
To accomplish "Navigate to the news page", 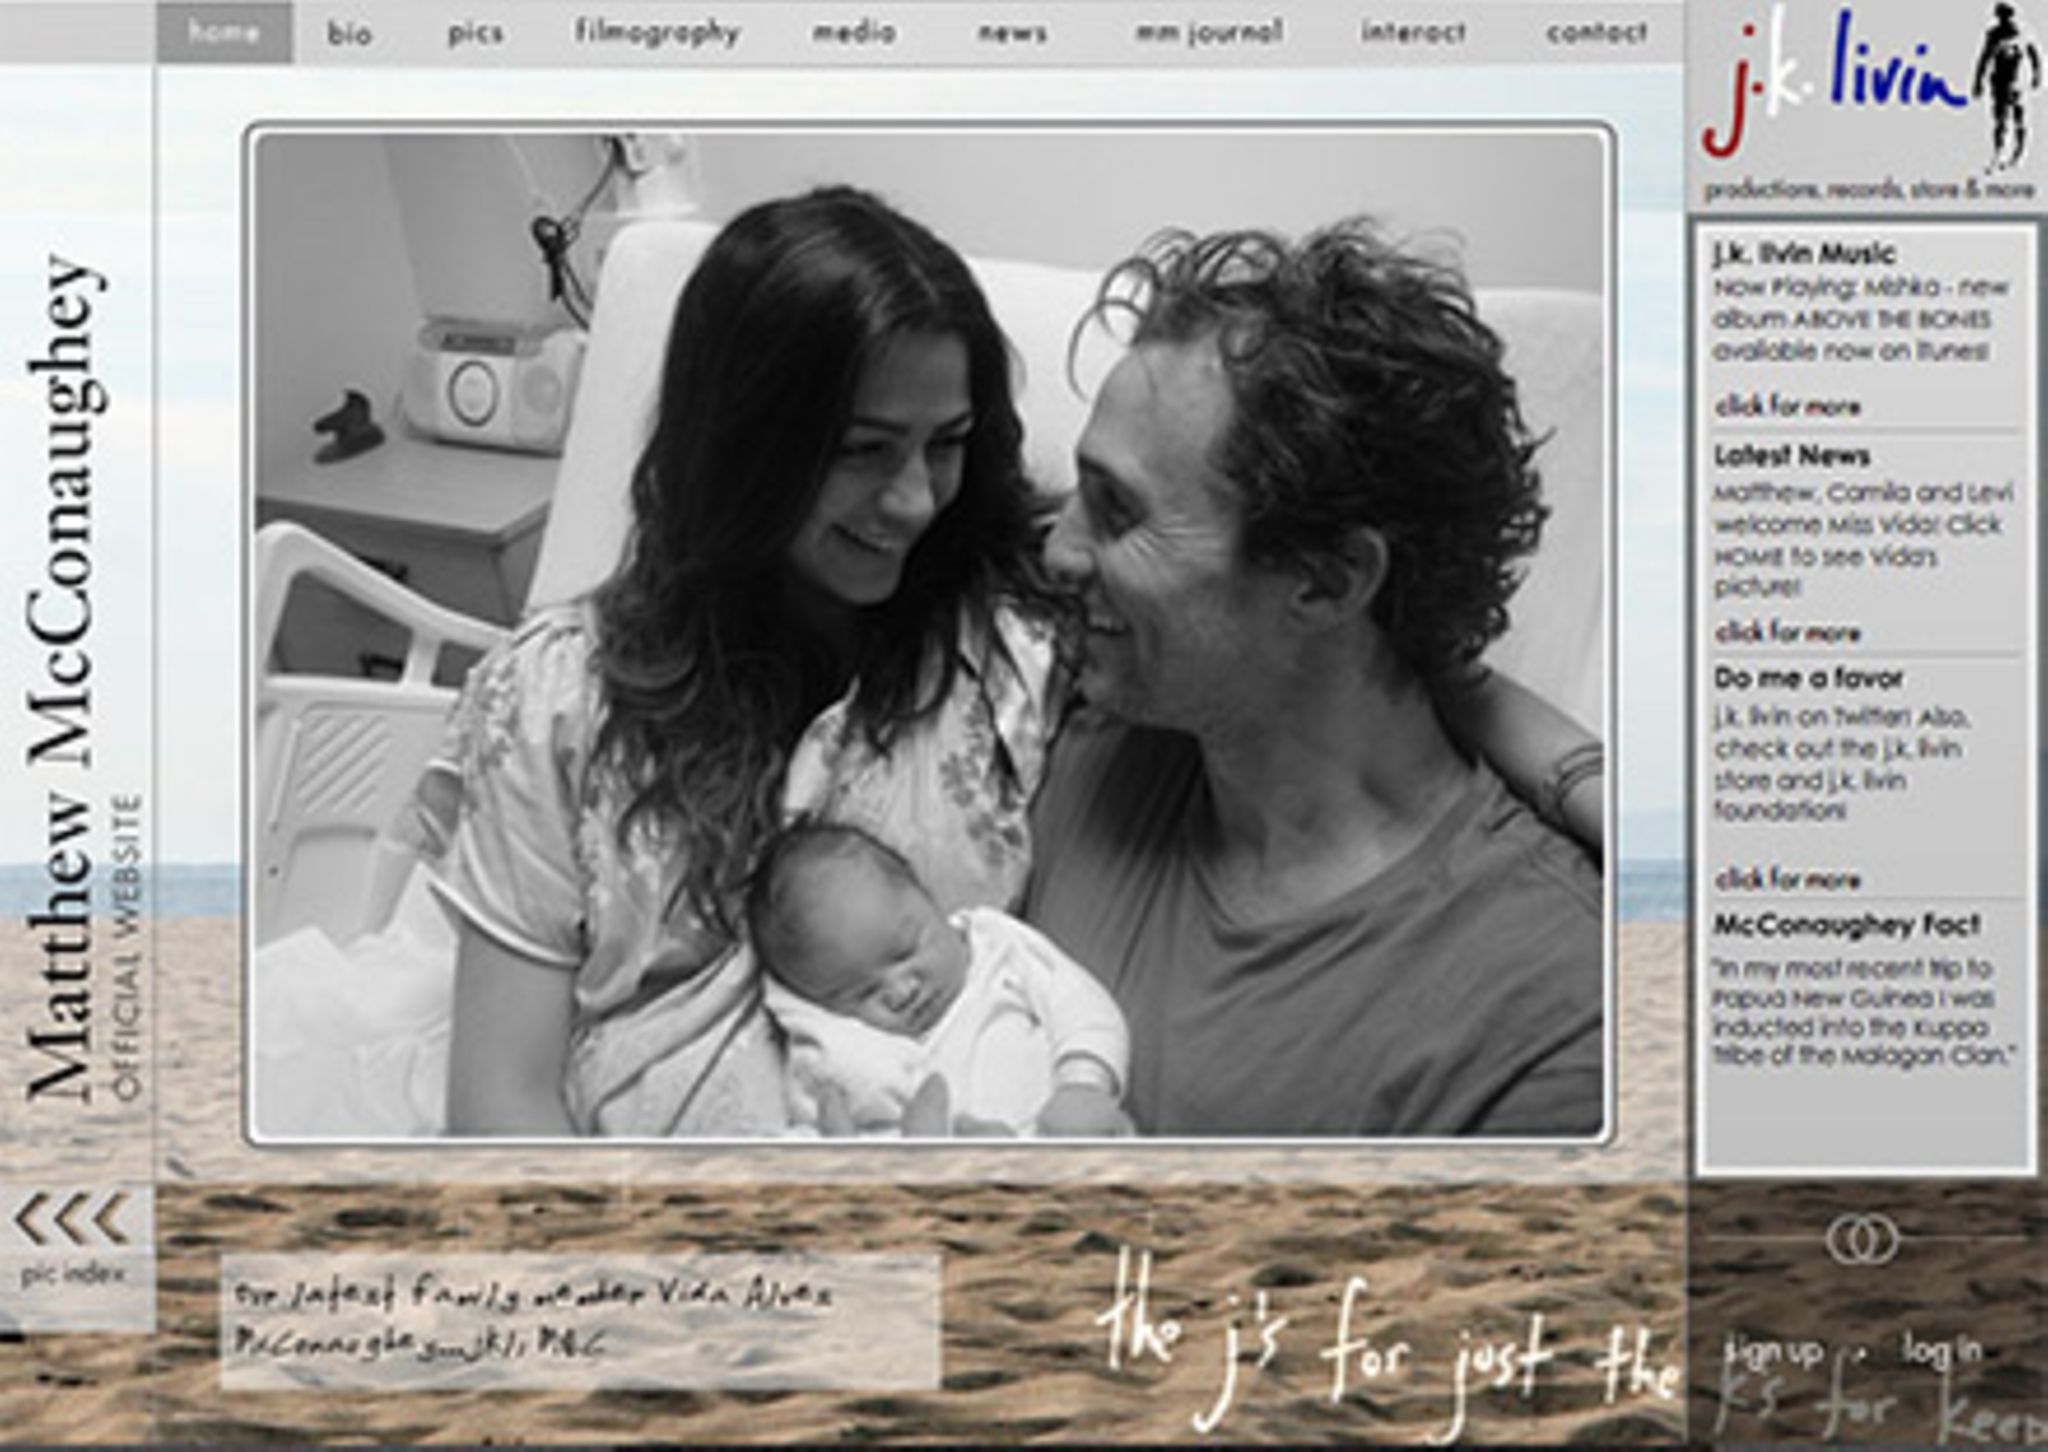I will 1012,34.
